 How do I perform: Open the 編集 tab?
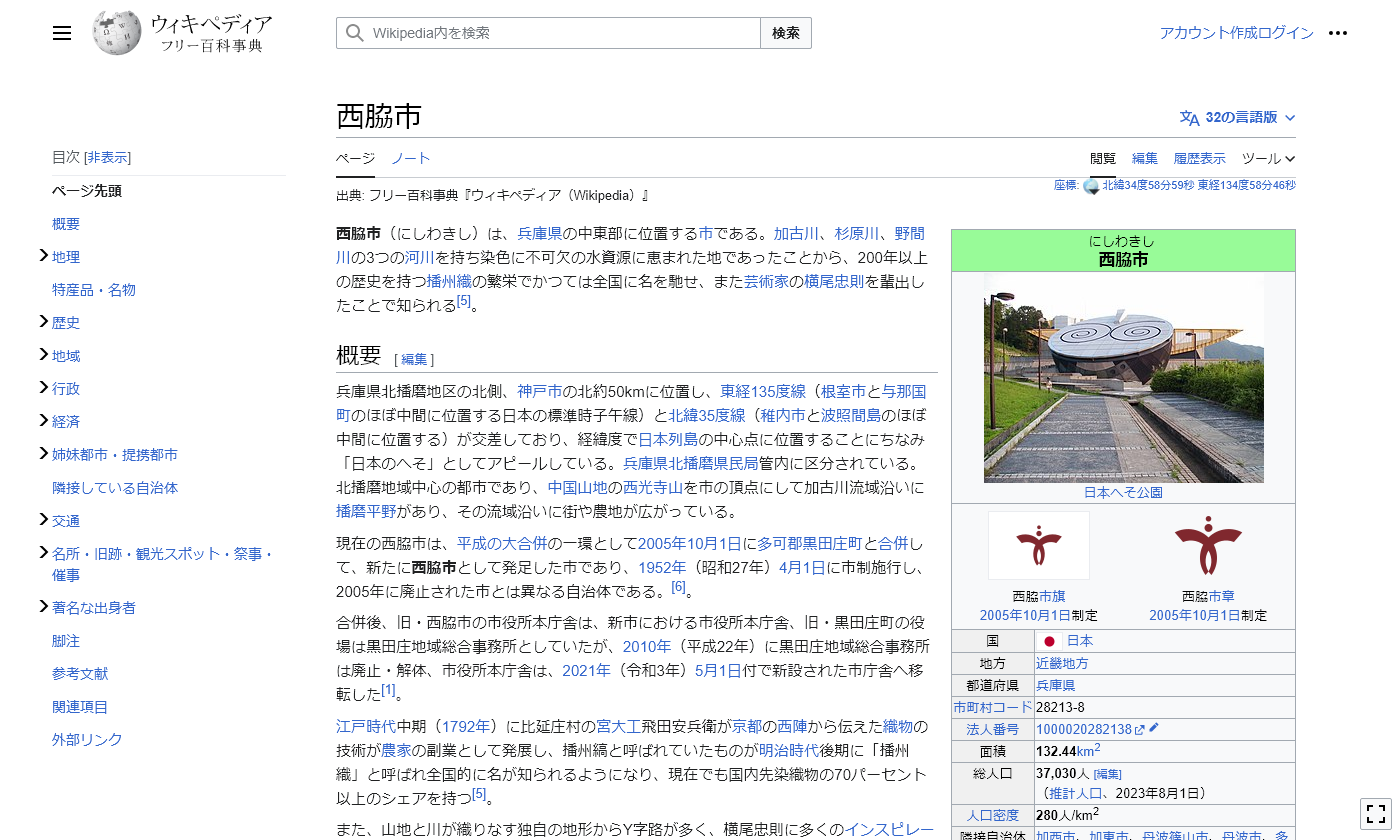pos(1145,158)
